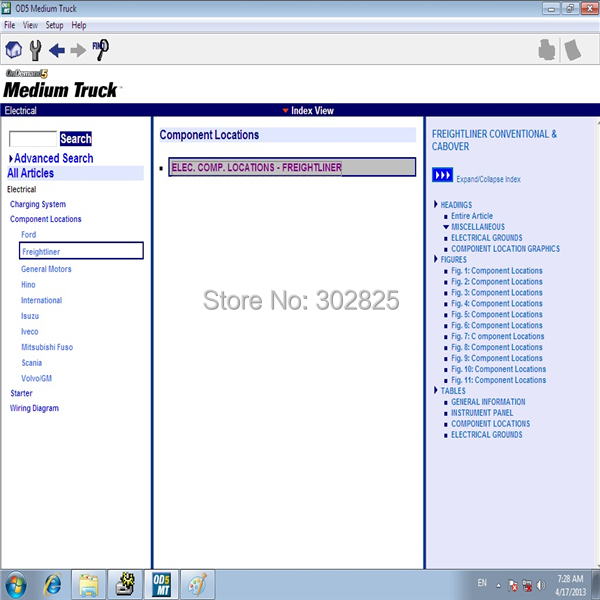Open the wrench repair tool icon

36,50
